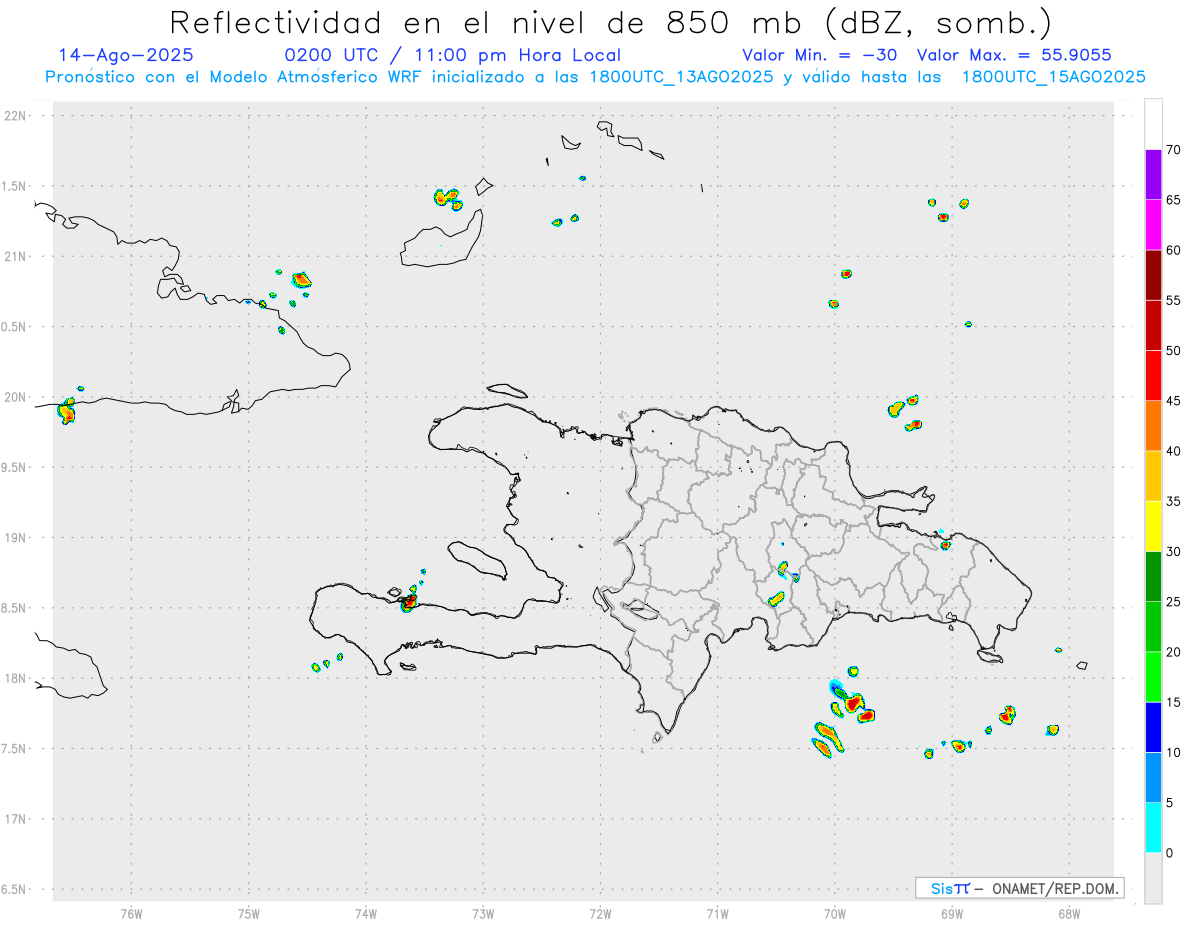The image size is (1200, 927).
Task: Click the '68W' longitude label
Action: click(x=1068, y=914)
